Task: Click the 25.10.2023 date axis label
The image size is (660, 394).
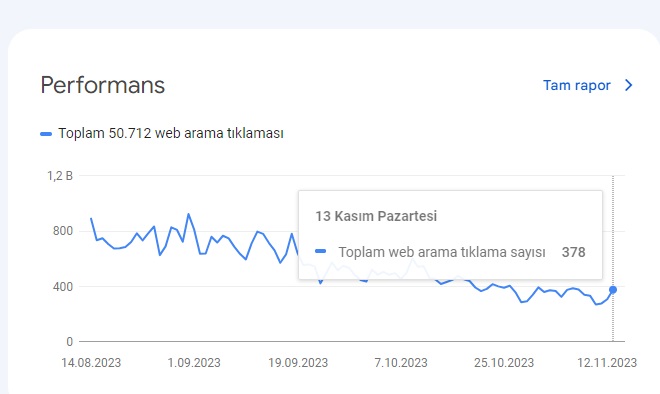Action: coord(504,363)
